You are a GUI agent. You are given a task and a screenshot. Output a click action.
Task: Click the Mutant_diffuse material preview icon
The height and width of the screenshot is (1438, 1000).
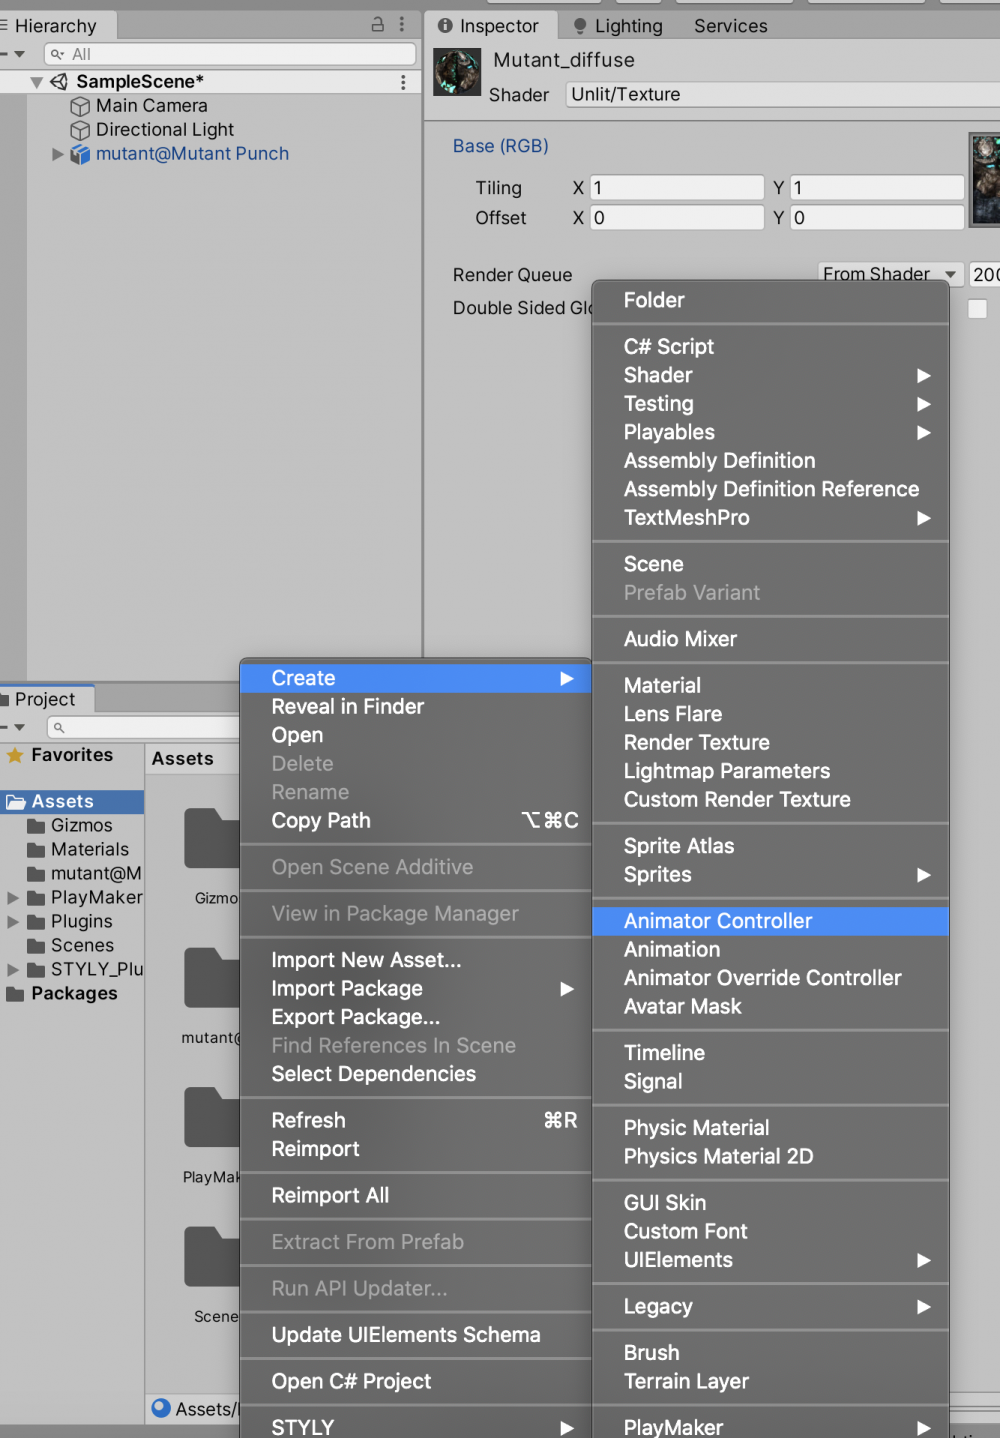(x=457, y=72)
